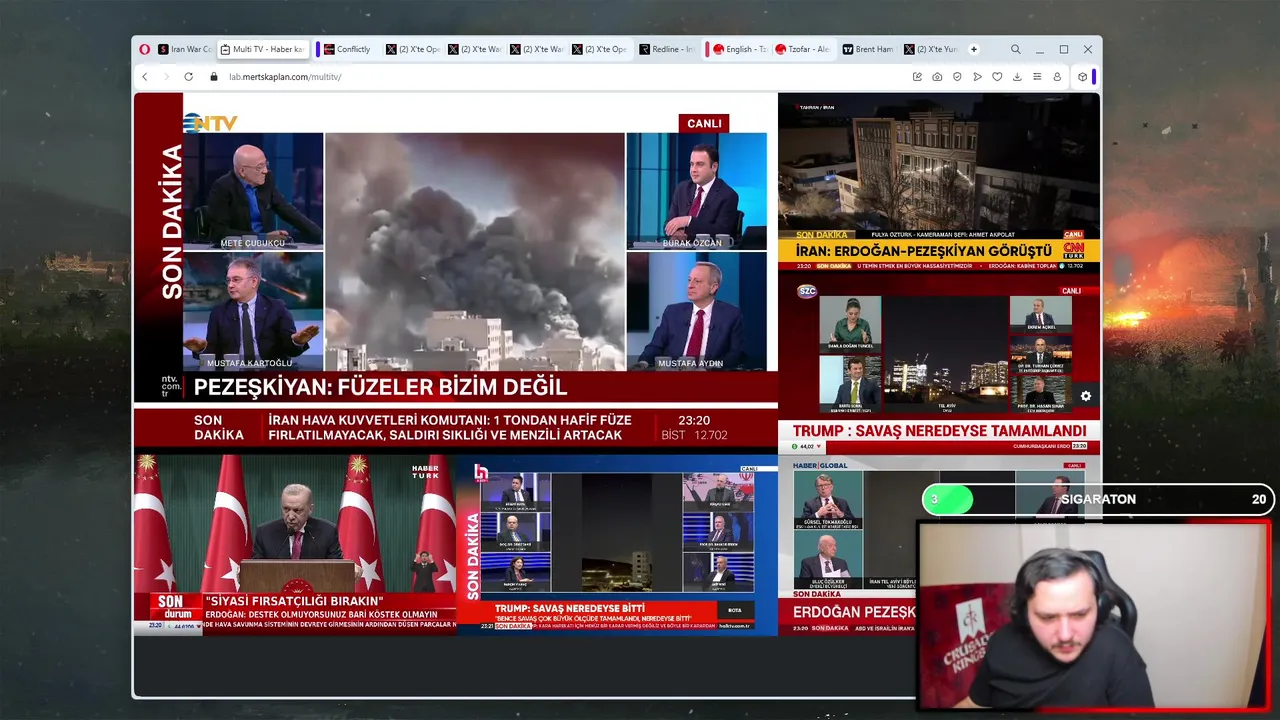This screenshot has height=720, width=1280.
Task: Select the Multi TV - Haber tab
Action: 262,49
